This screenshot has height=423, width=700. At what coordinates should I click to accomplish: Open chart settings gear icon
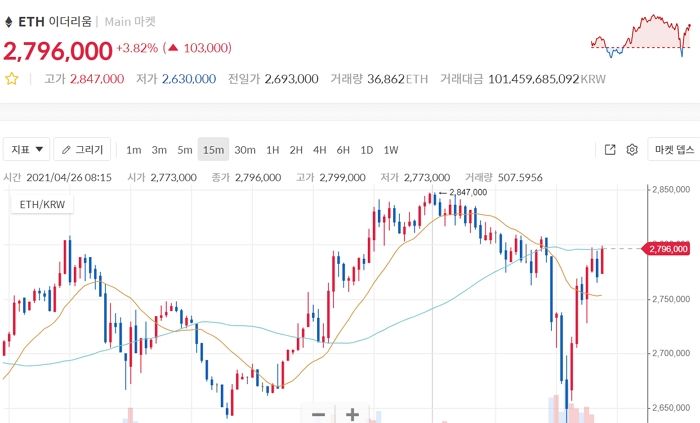[632, 150]
